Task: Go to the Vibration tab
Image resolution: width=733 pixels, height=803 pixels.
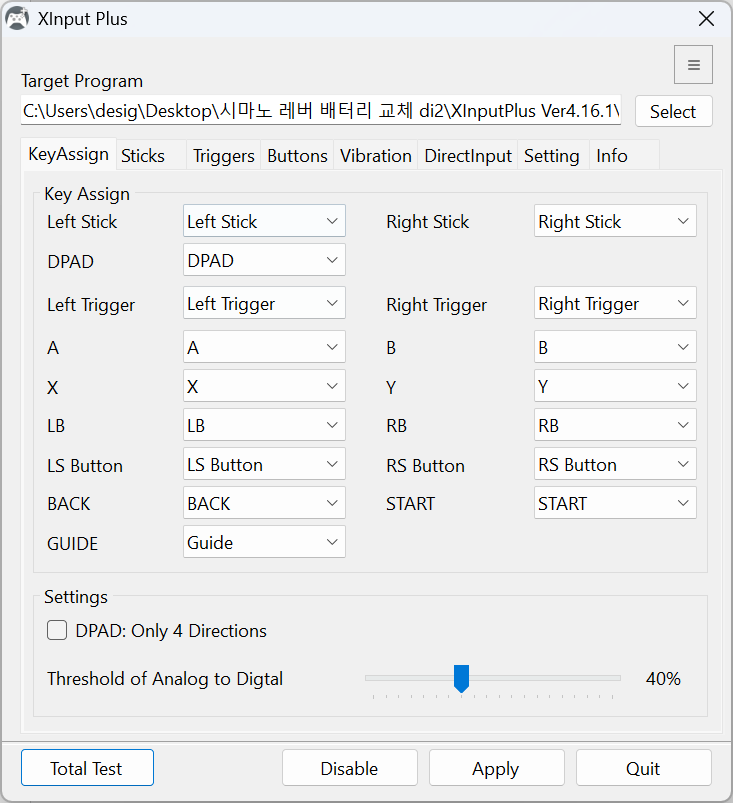Action: pos(375,155)
